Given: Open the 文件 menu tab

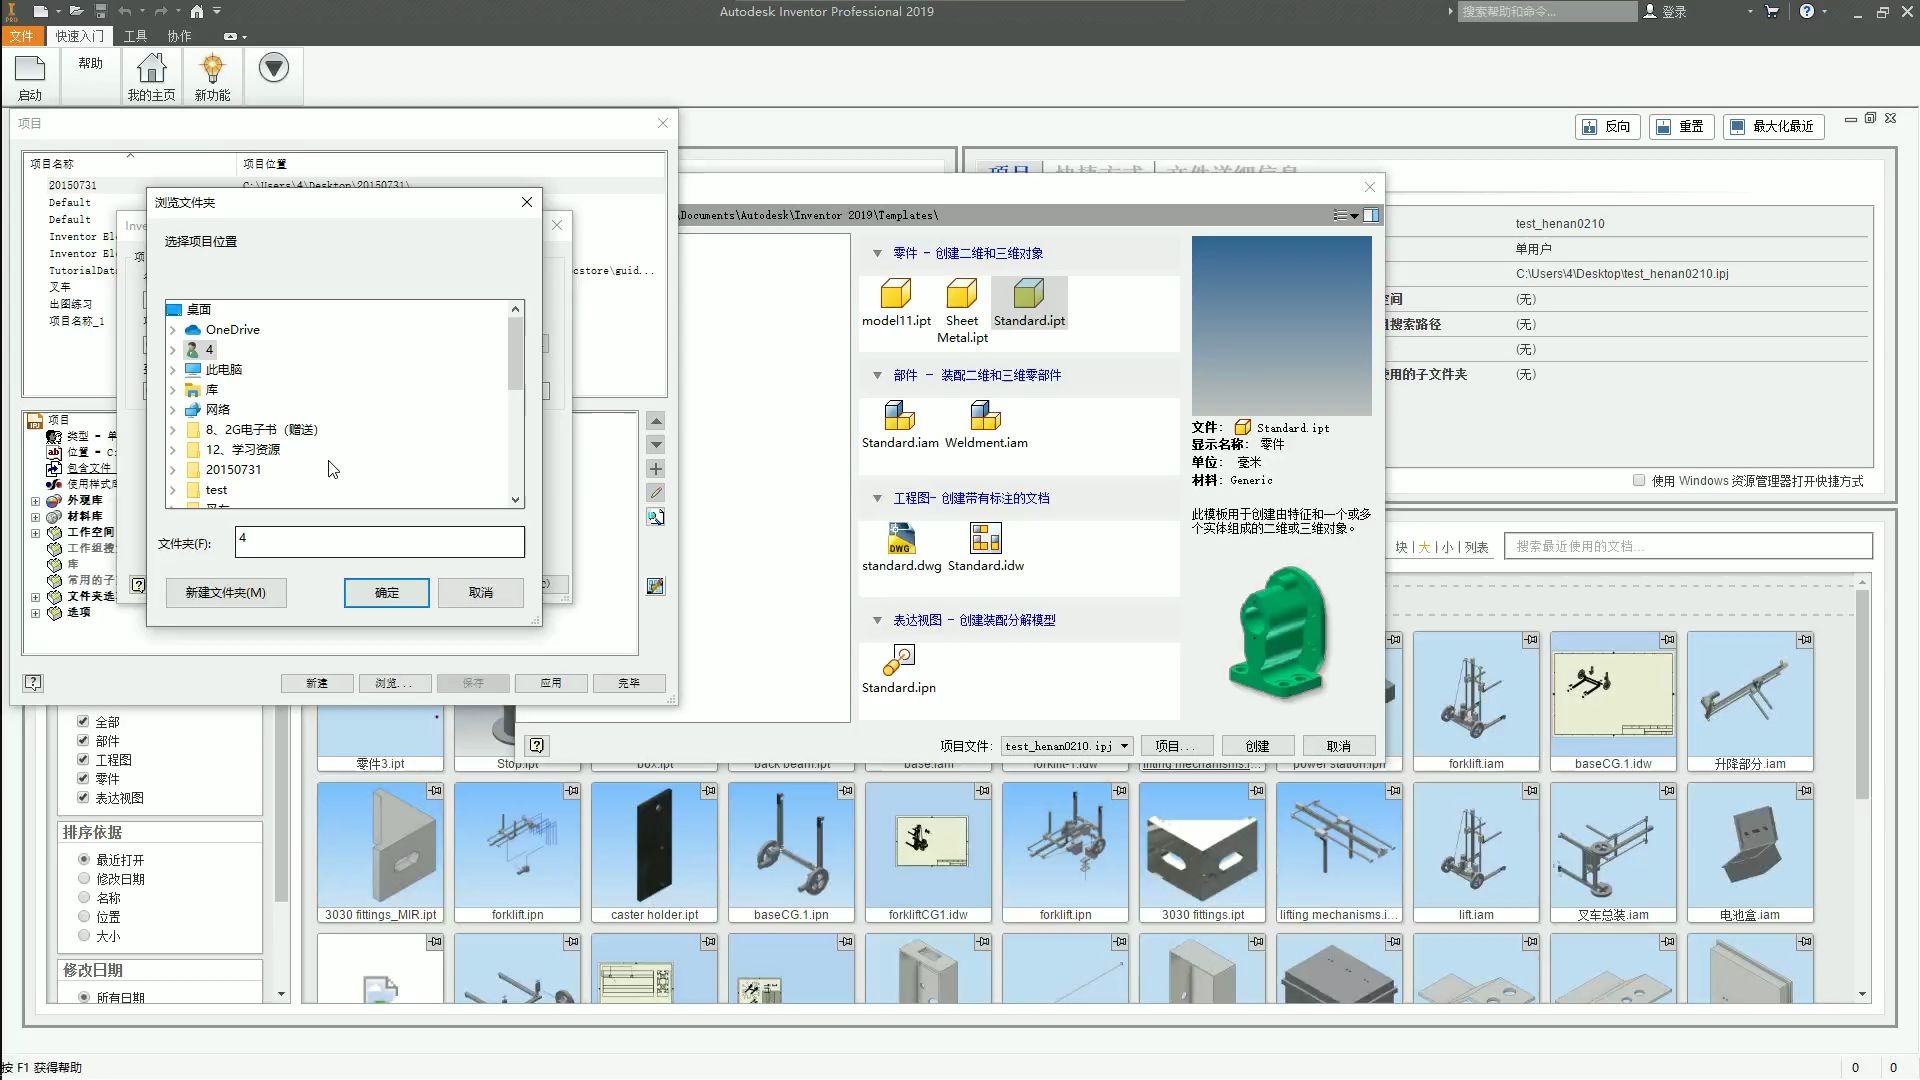Looking at the screenshot, I should [21, 36].
